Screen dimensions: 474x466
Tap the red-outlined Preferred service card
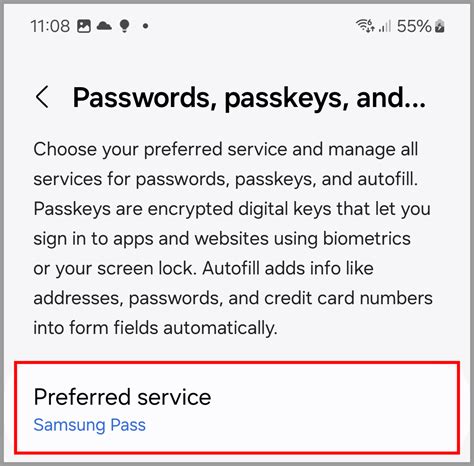[237, 408]
